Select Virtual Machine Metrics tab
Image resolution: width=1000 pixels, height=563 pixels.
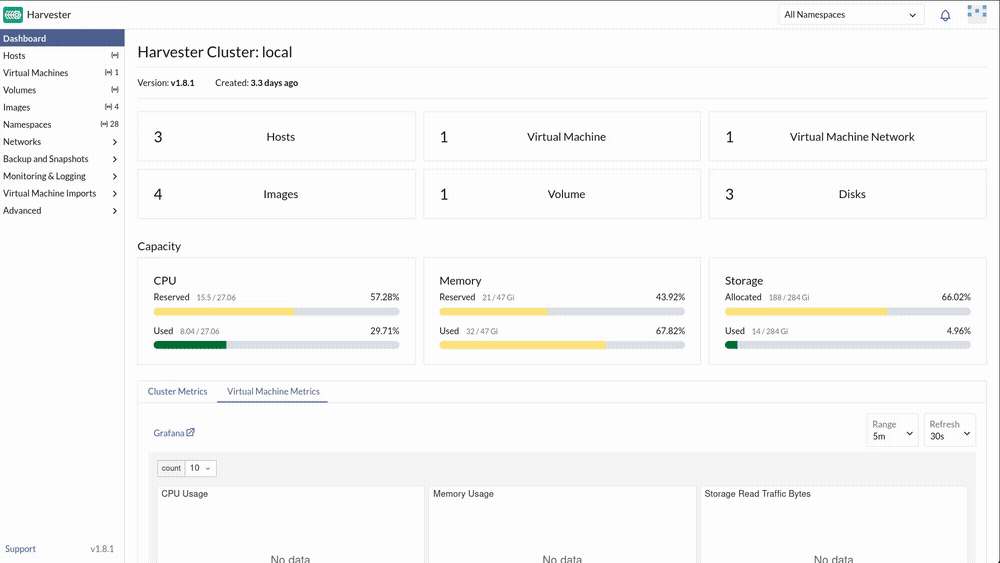273,391
